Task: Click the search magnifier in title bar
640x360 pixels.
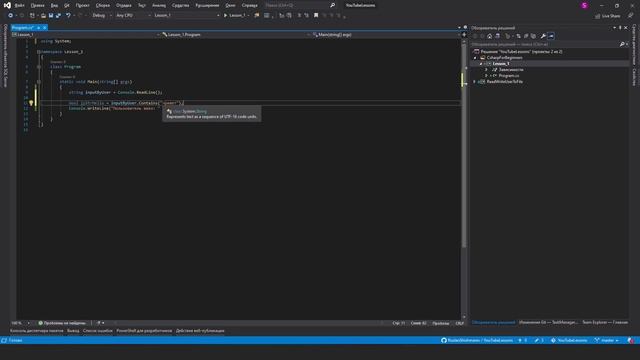Action: [x=333, y=5]
